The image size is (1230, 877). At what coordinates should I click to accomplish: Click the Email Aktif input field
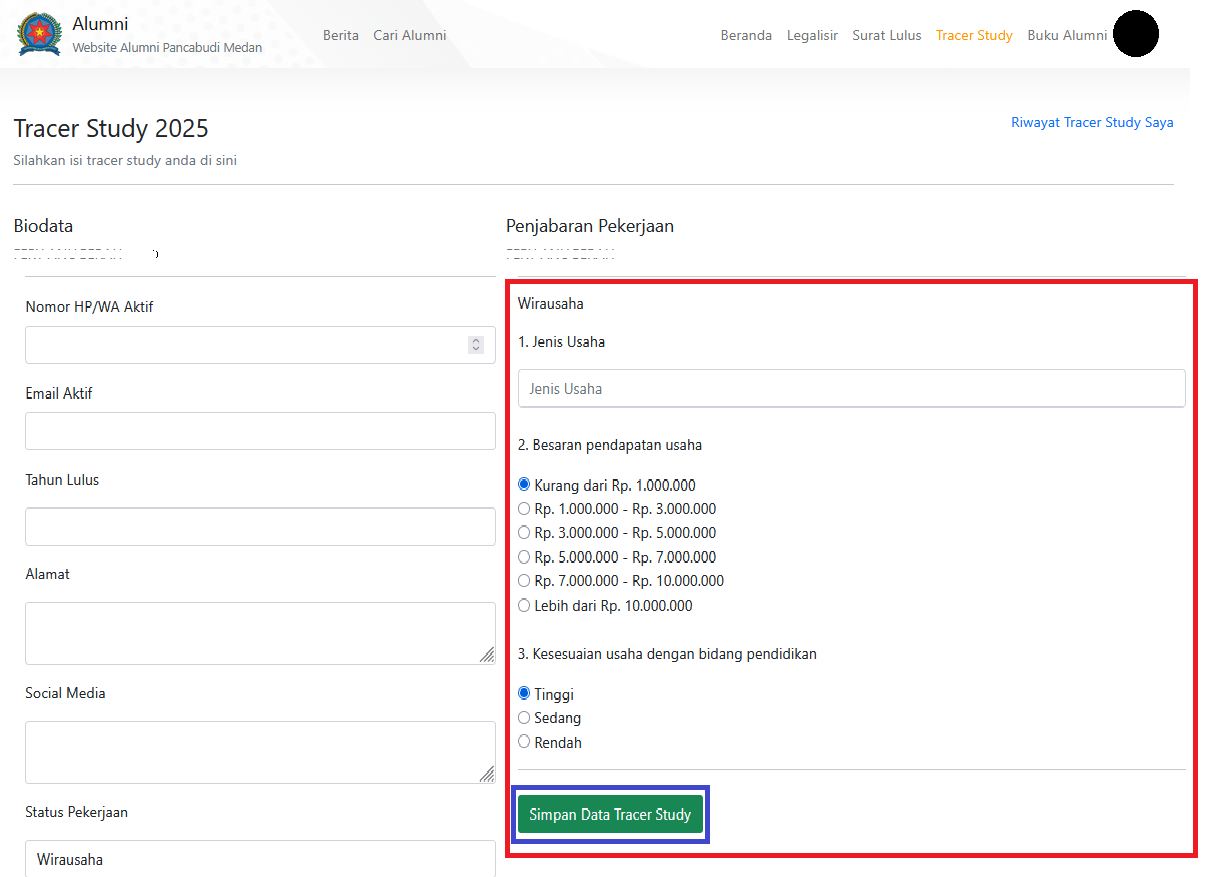point(260,431)
